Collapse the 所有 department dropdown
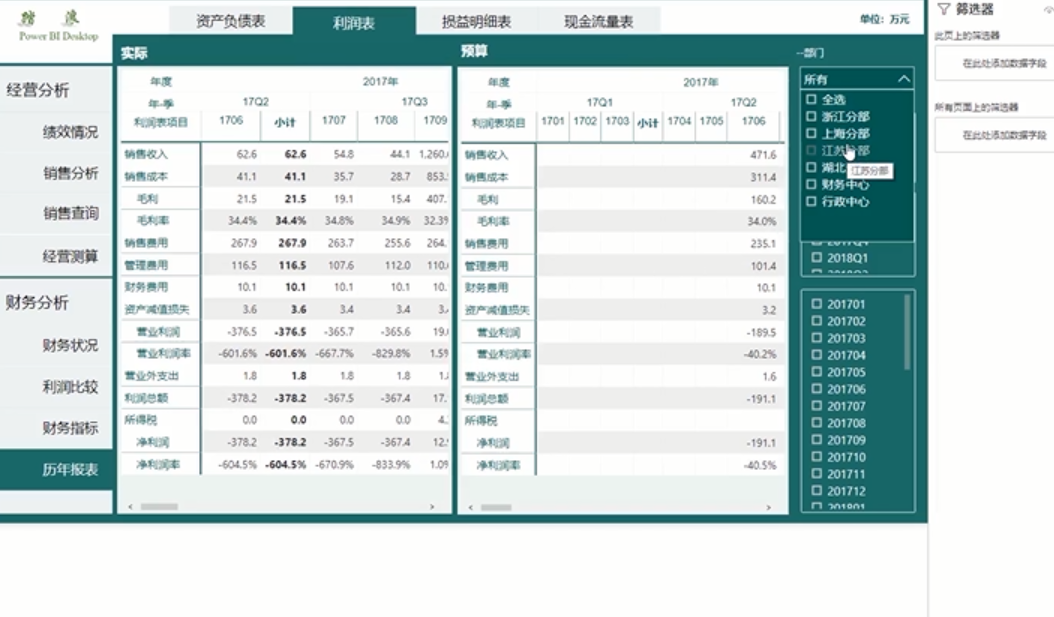Image resolution: width=1054 pixels, height=617 pixels. click(x=903, y=79)
